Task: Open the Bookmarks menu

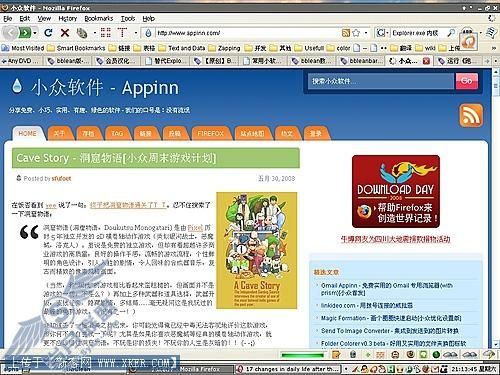Action: (99, 19)
